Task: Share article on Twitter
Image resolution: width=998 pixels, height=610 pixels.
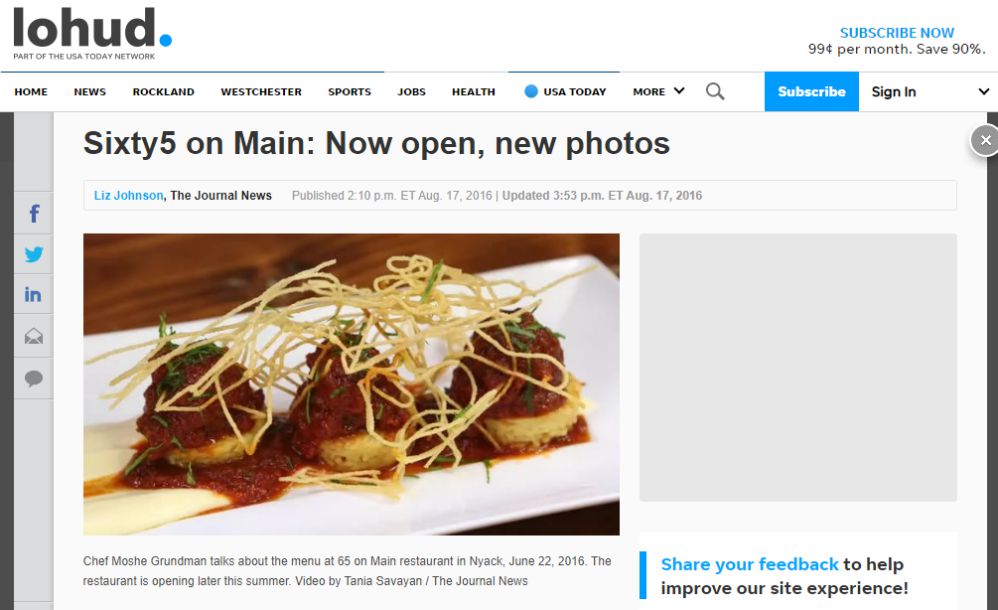Action: (34, 254)
